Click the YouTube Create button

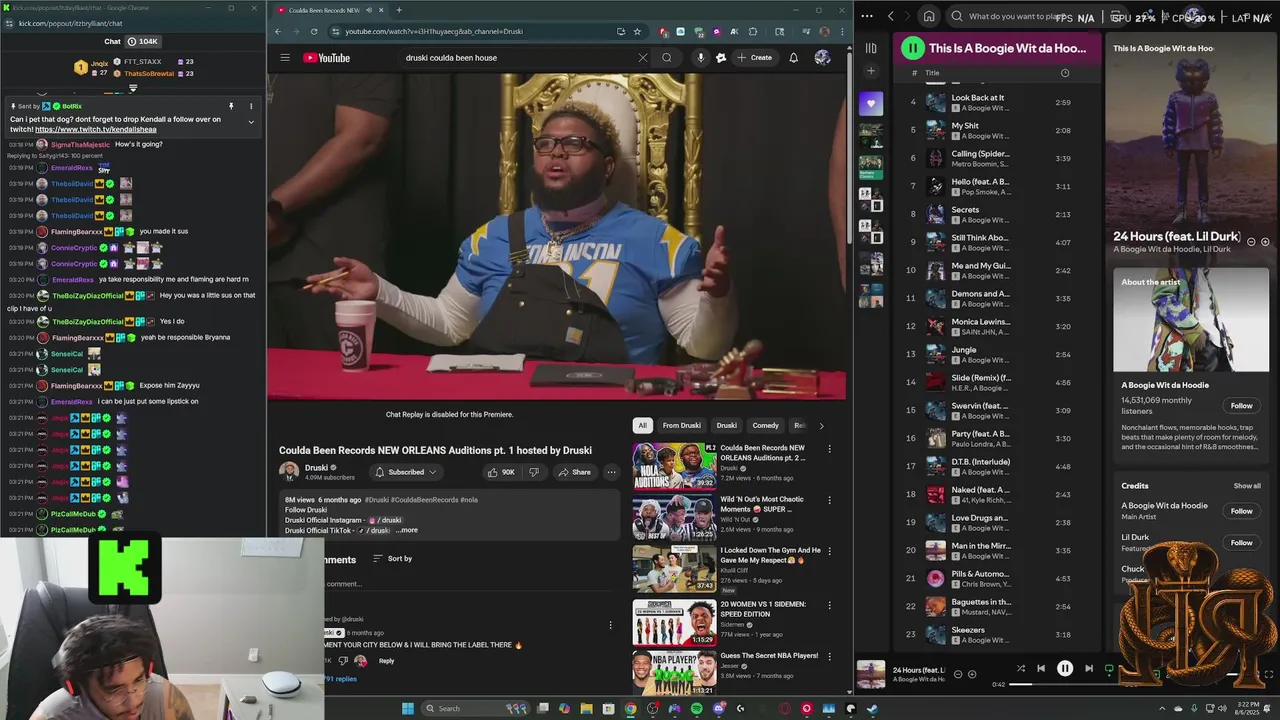[755, 58]
